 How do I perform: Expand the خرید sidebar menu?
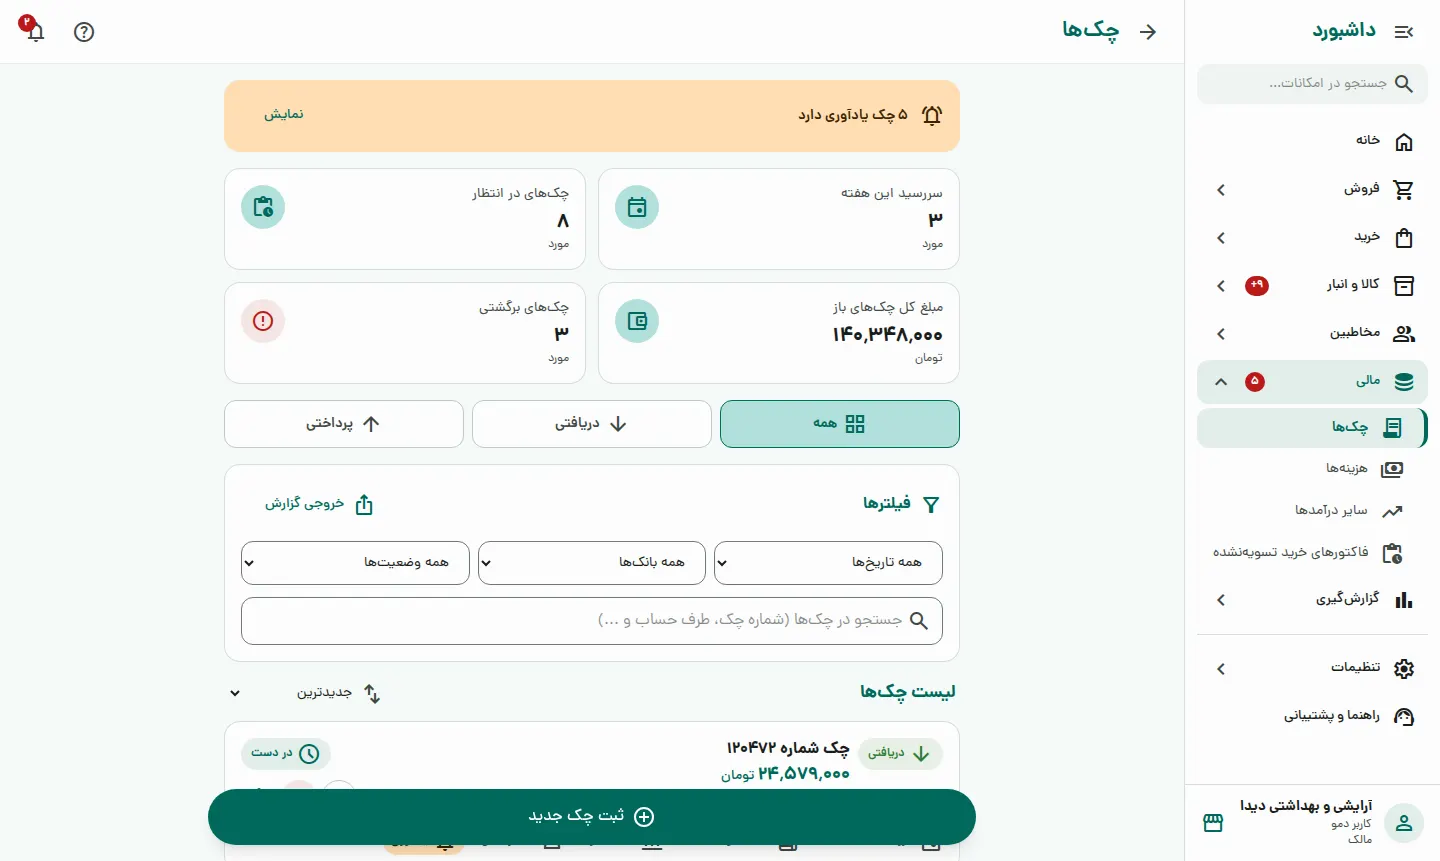[x=1312, y=238]
